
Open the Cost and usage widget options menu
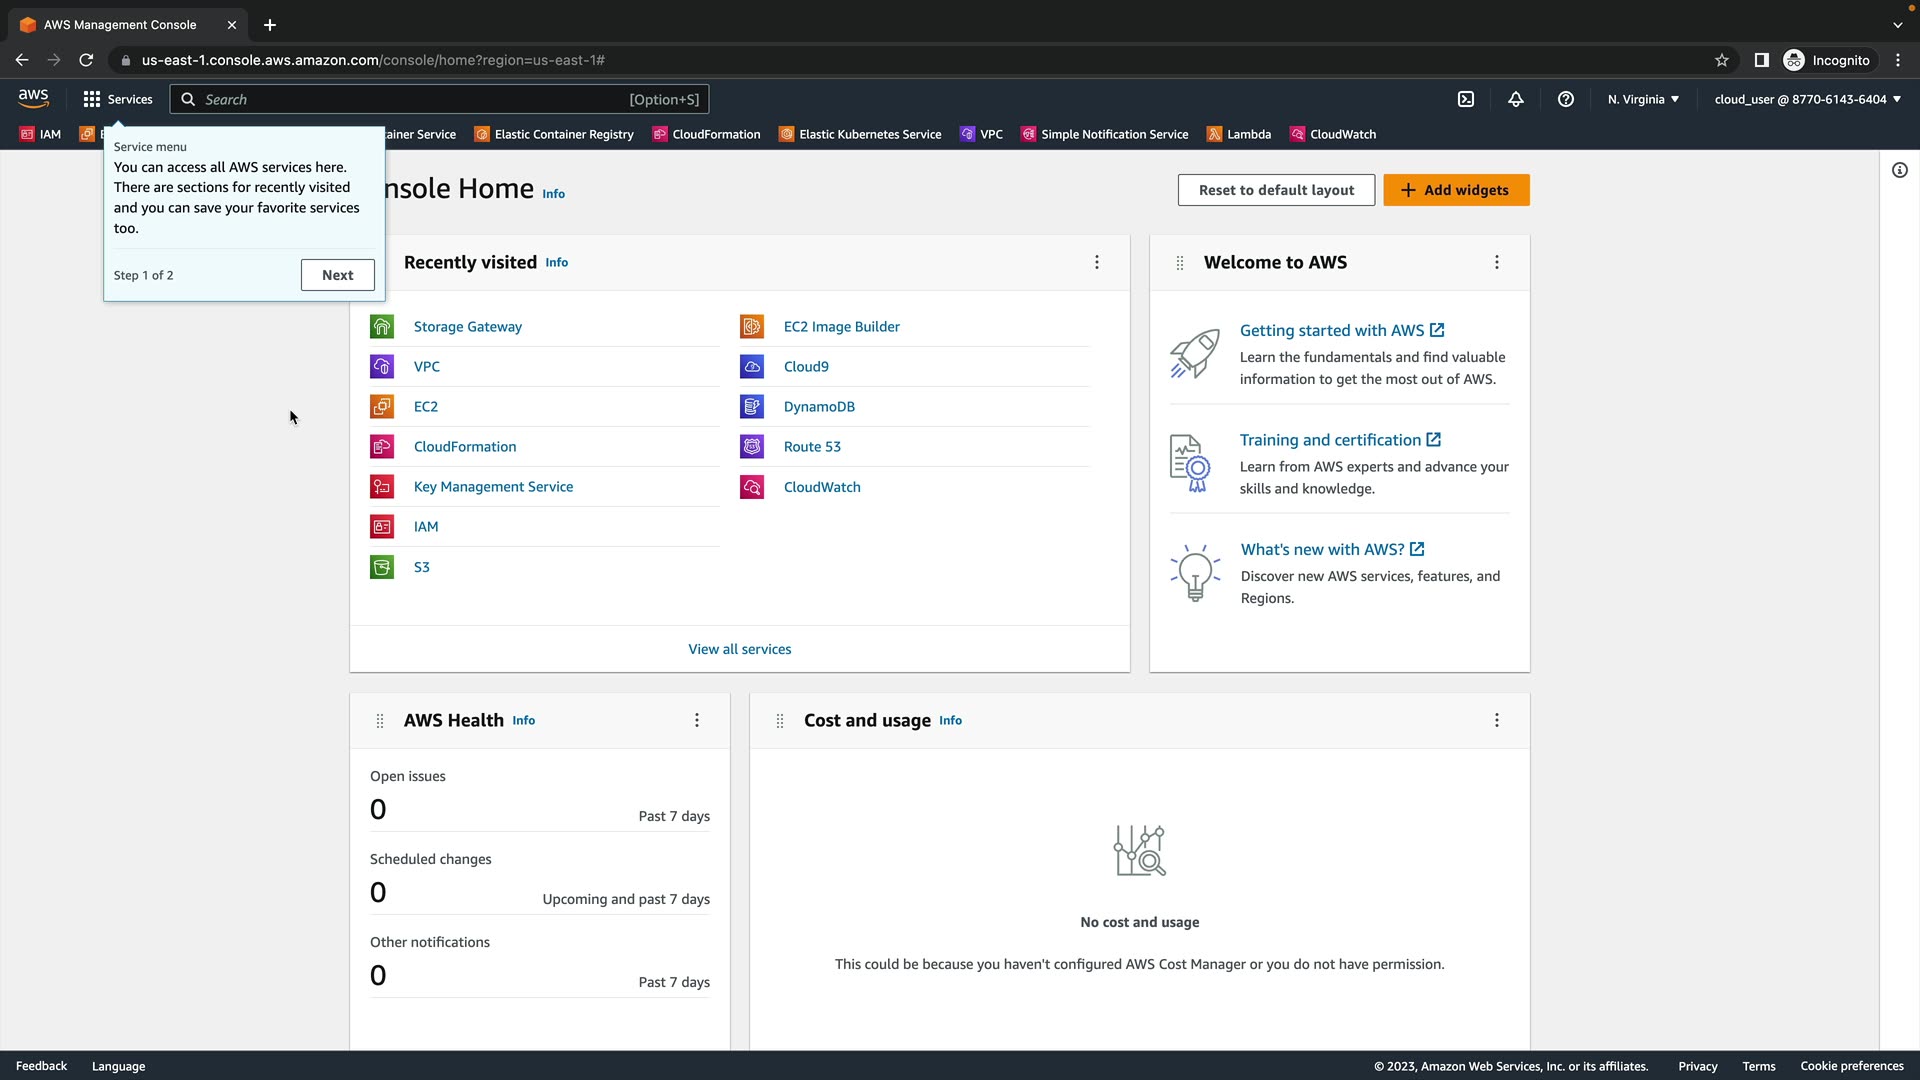click(x=1497, y=720)
